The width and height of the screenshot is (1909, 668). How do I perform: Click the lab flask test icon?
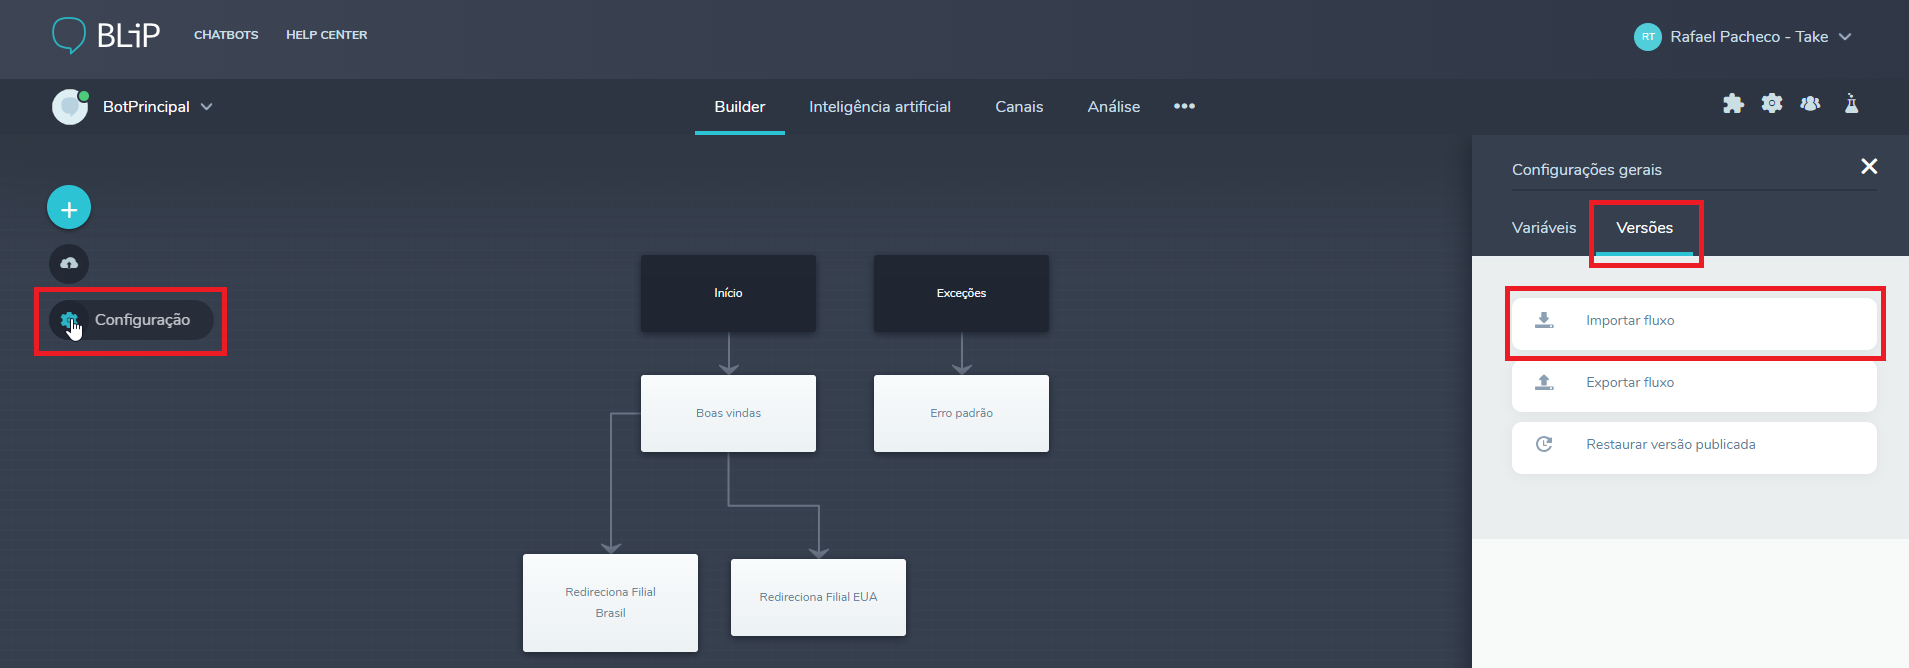(x=1851, y=104)
